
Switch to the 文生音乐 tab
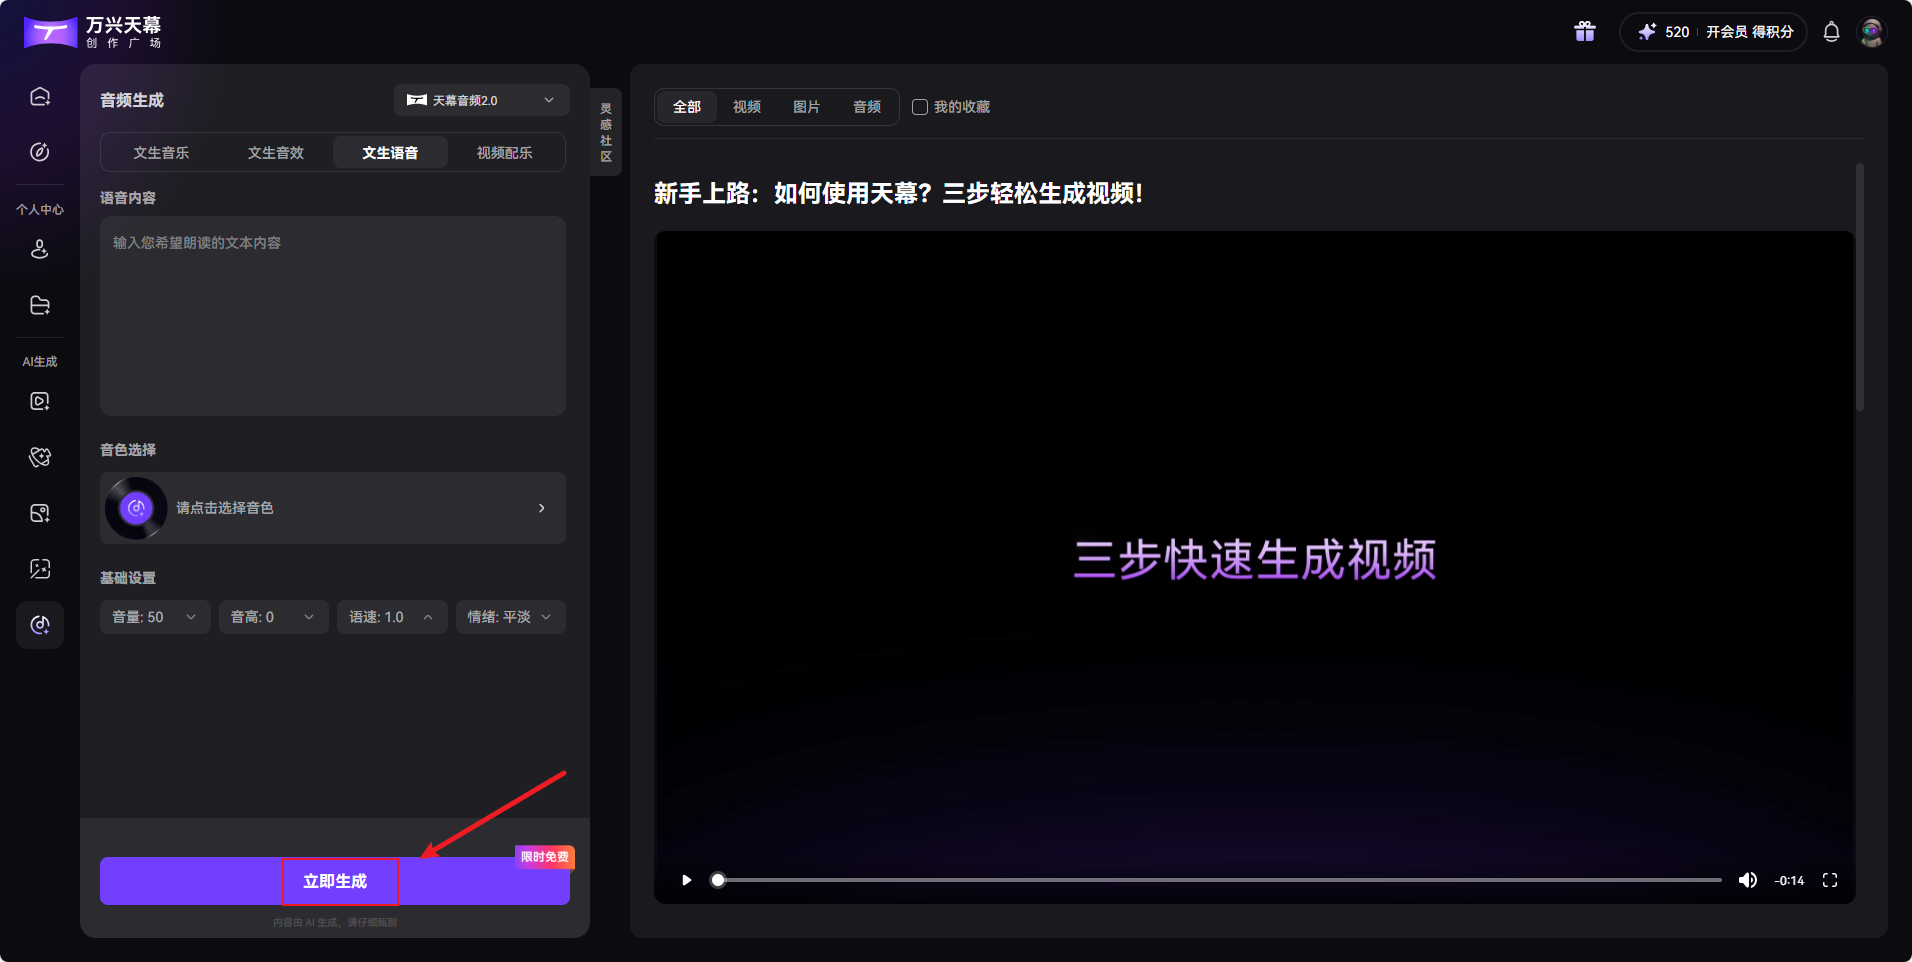[161, 152]
